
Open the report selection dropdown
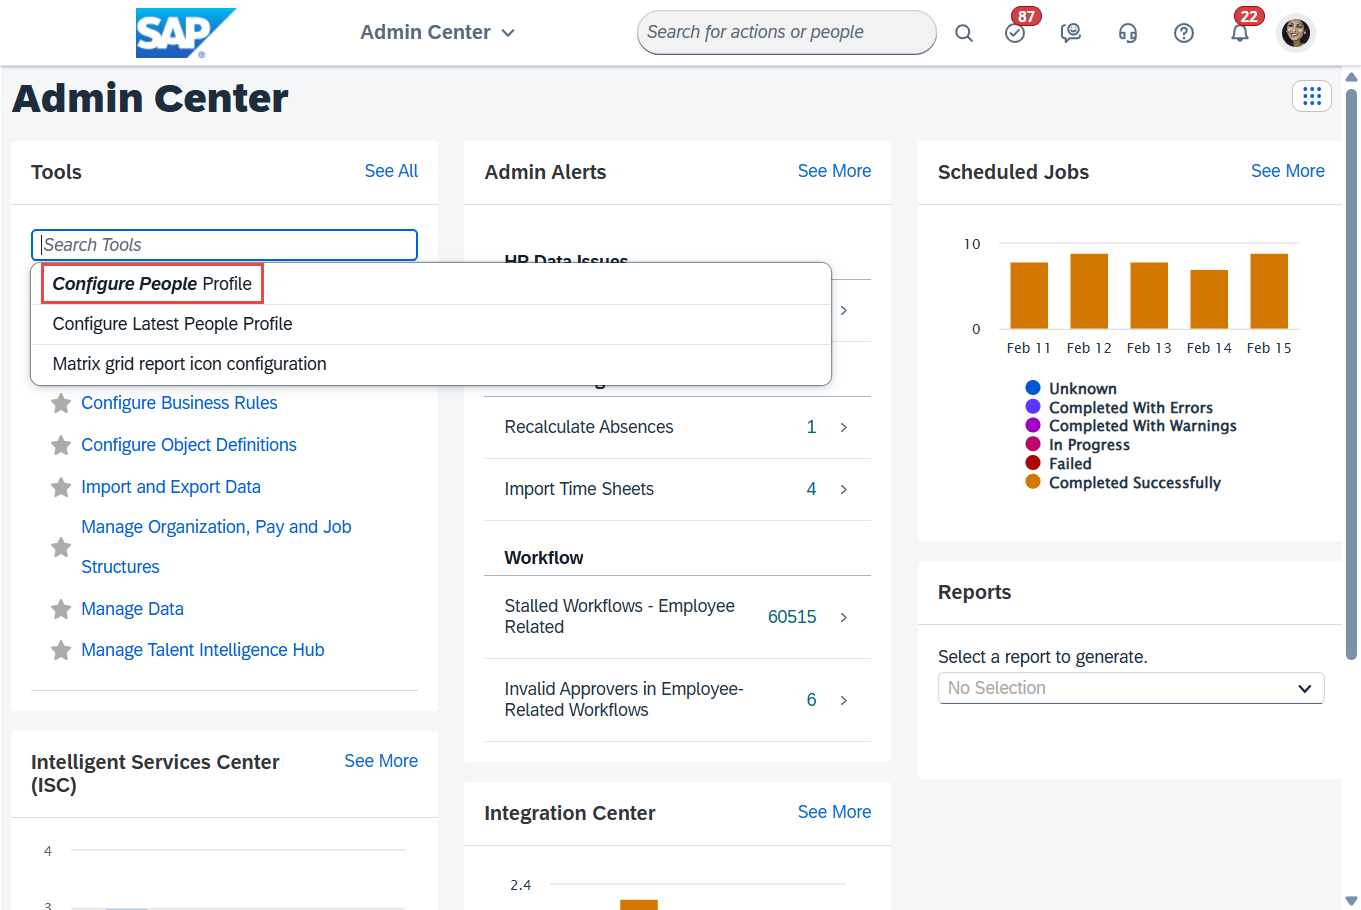click(1130, 688)
